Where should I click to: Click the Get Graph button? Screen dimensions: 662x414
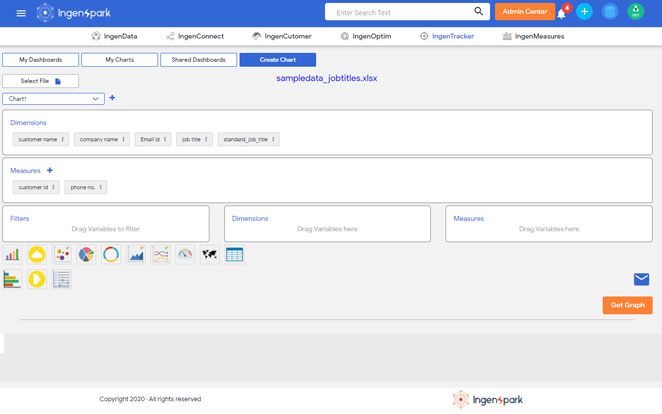pos(627,305)
